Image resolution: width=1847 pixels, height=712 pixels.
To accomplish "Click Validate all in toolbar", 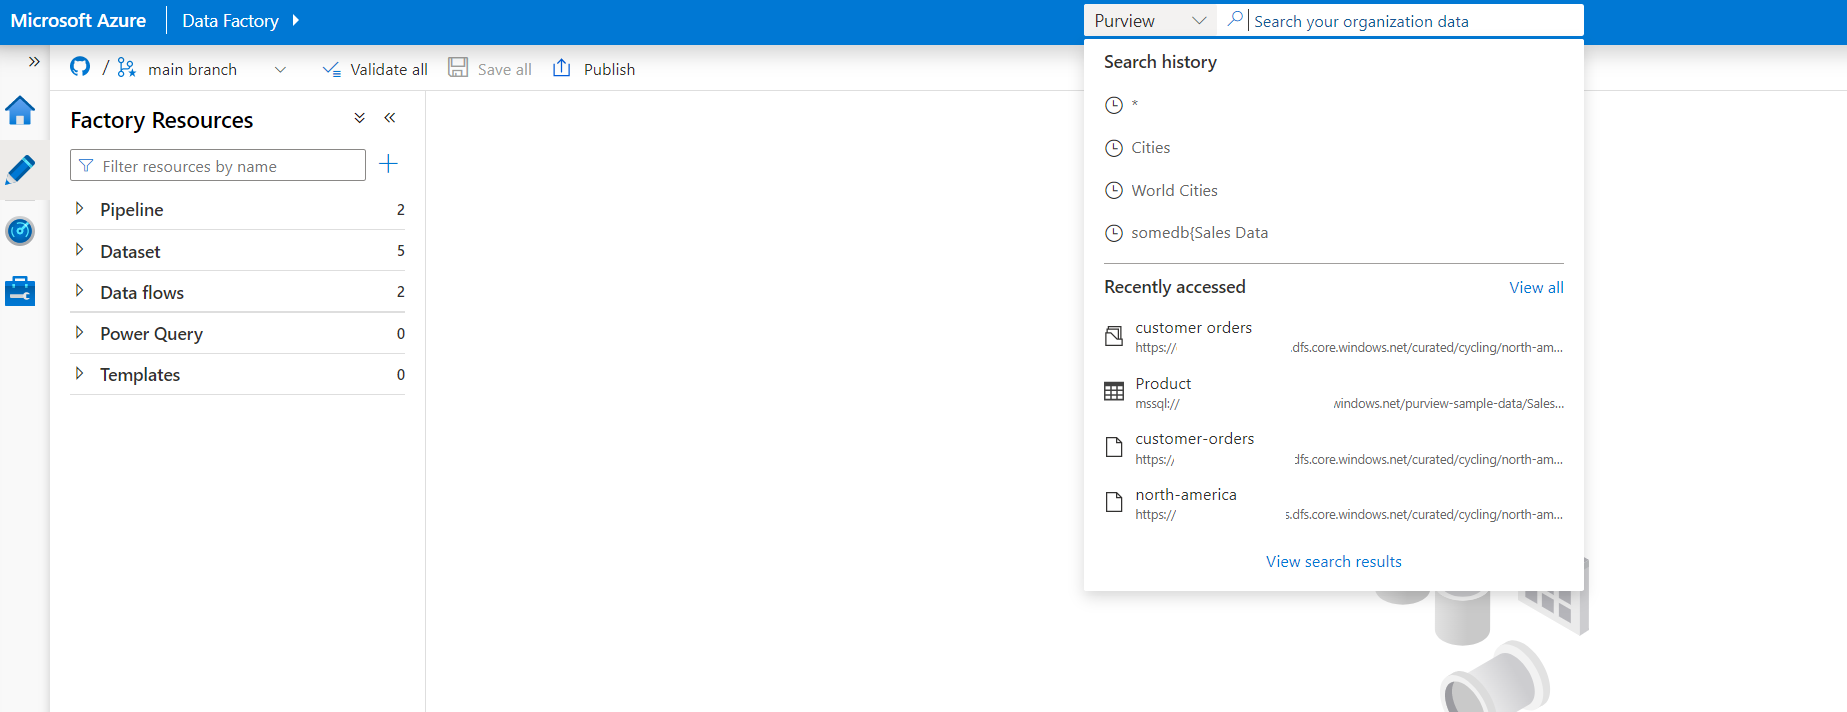I will coord(375,69).
